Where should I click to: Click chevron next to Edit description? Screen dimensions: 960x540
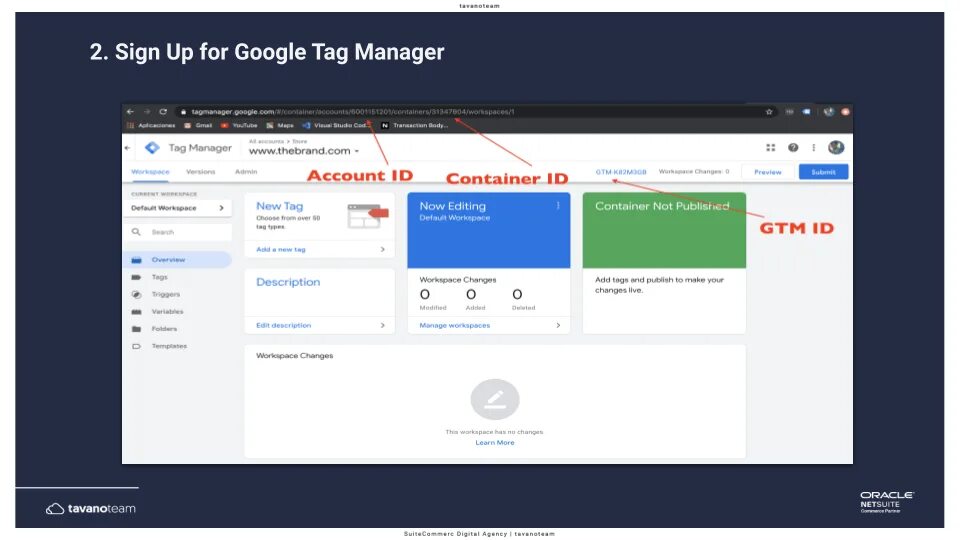[383, 325]
